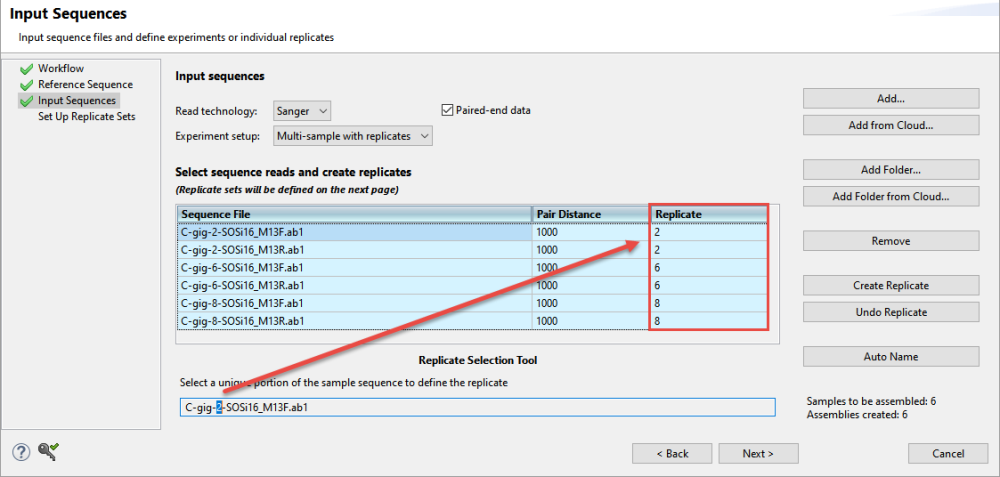
Task: Click Pair Distance cell for C-gig-6-SOSi16_M13R.ab1
Action: tap(591, 286)
